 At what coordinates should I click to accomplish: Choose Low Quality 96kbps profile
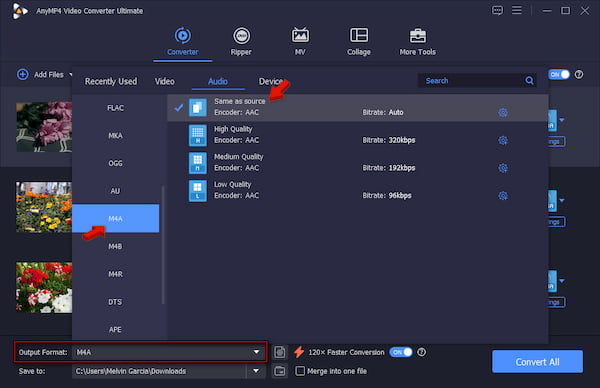(x=357, y=191)
